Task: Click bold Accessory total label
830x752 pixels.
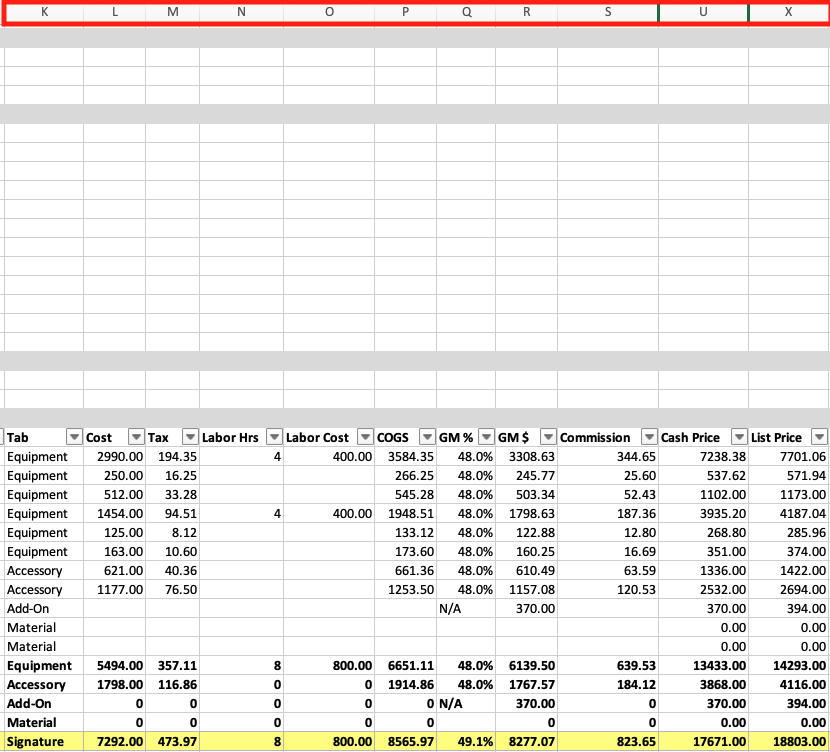Action: pyautogui.click(x=36, y=685)
